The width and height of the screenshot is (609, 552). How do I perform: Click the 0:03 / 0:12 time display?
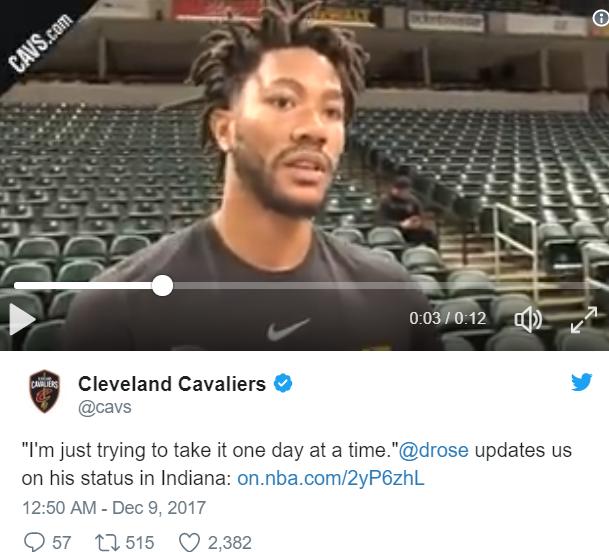[x=447, y=319]
